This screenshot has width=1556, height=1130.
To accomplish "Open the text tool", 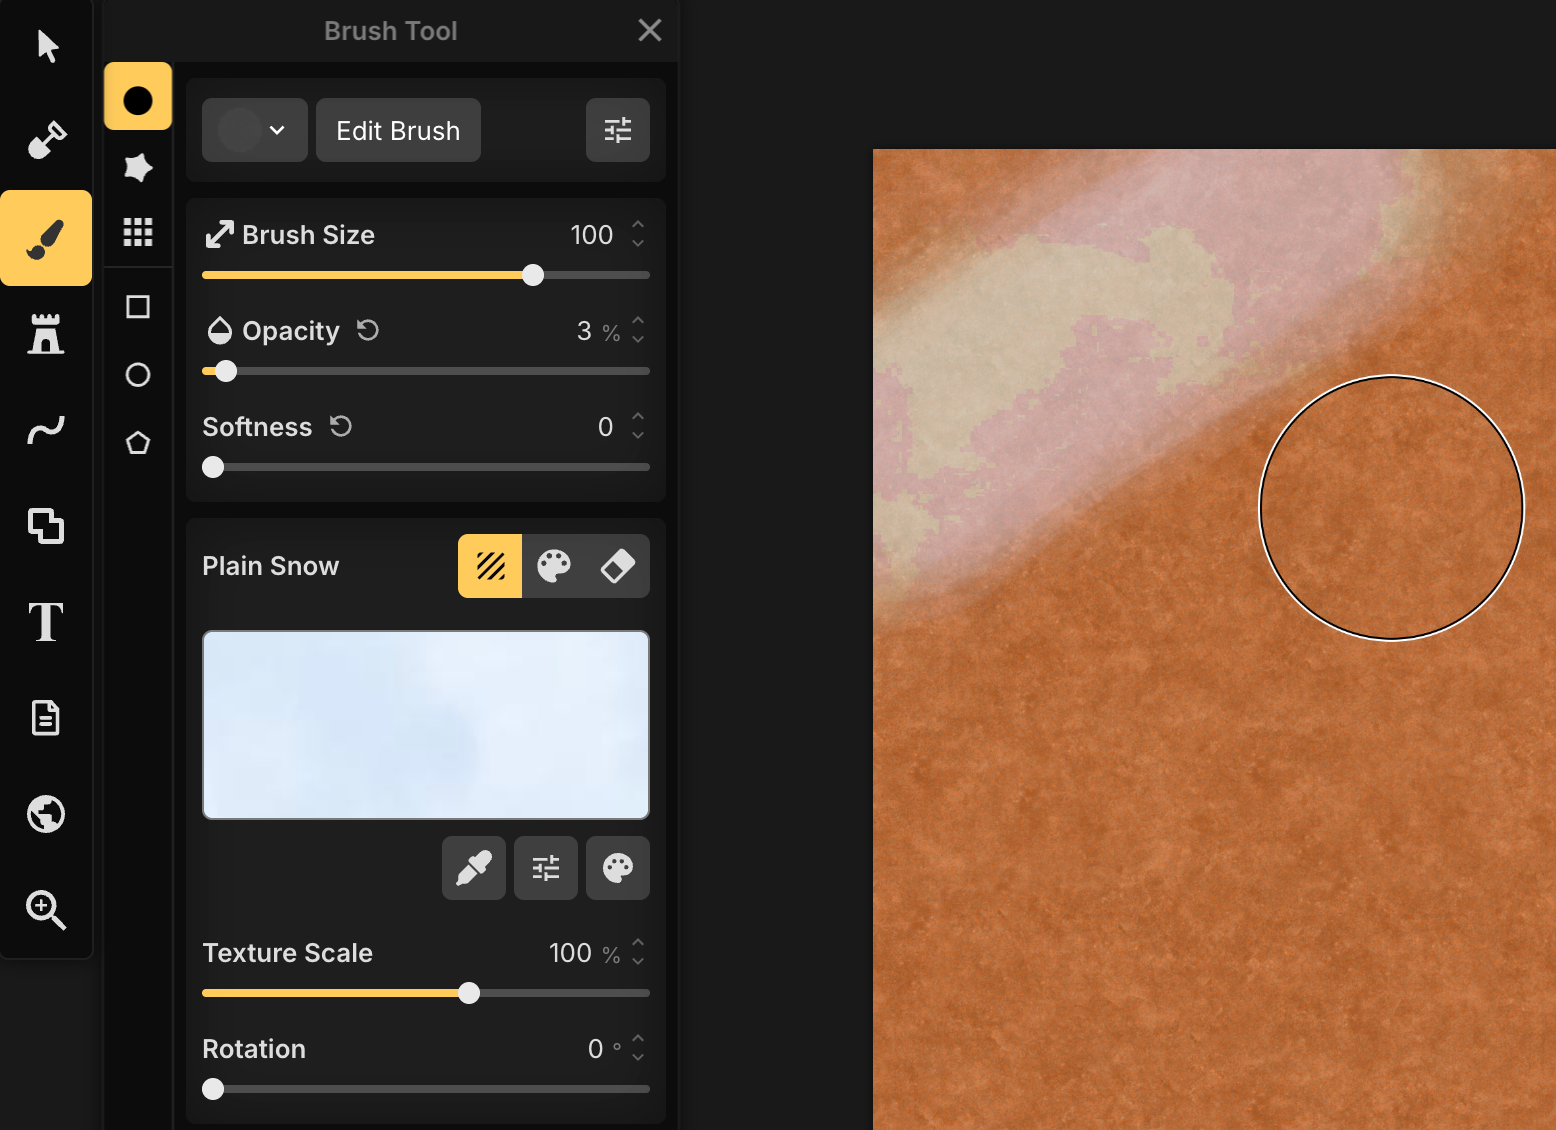I will pyautogui.click(x=46, y=622).
